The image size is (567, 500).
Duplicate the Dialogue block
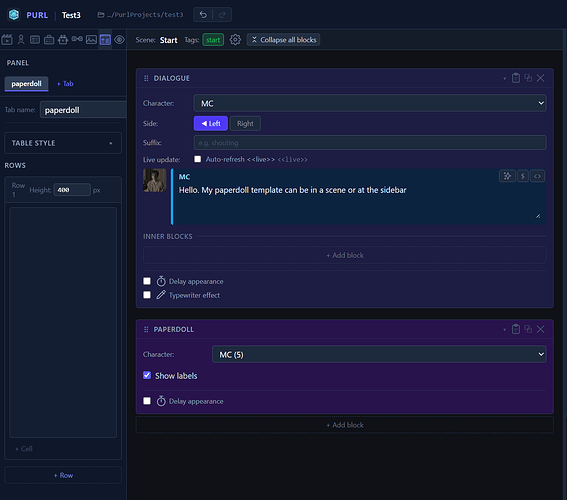528,78
